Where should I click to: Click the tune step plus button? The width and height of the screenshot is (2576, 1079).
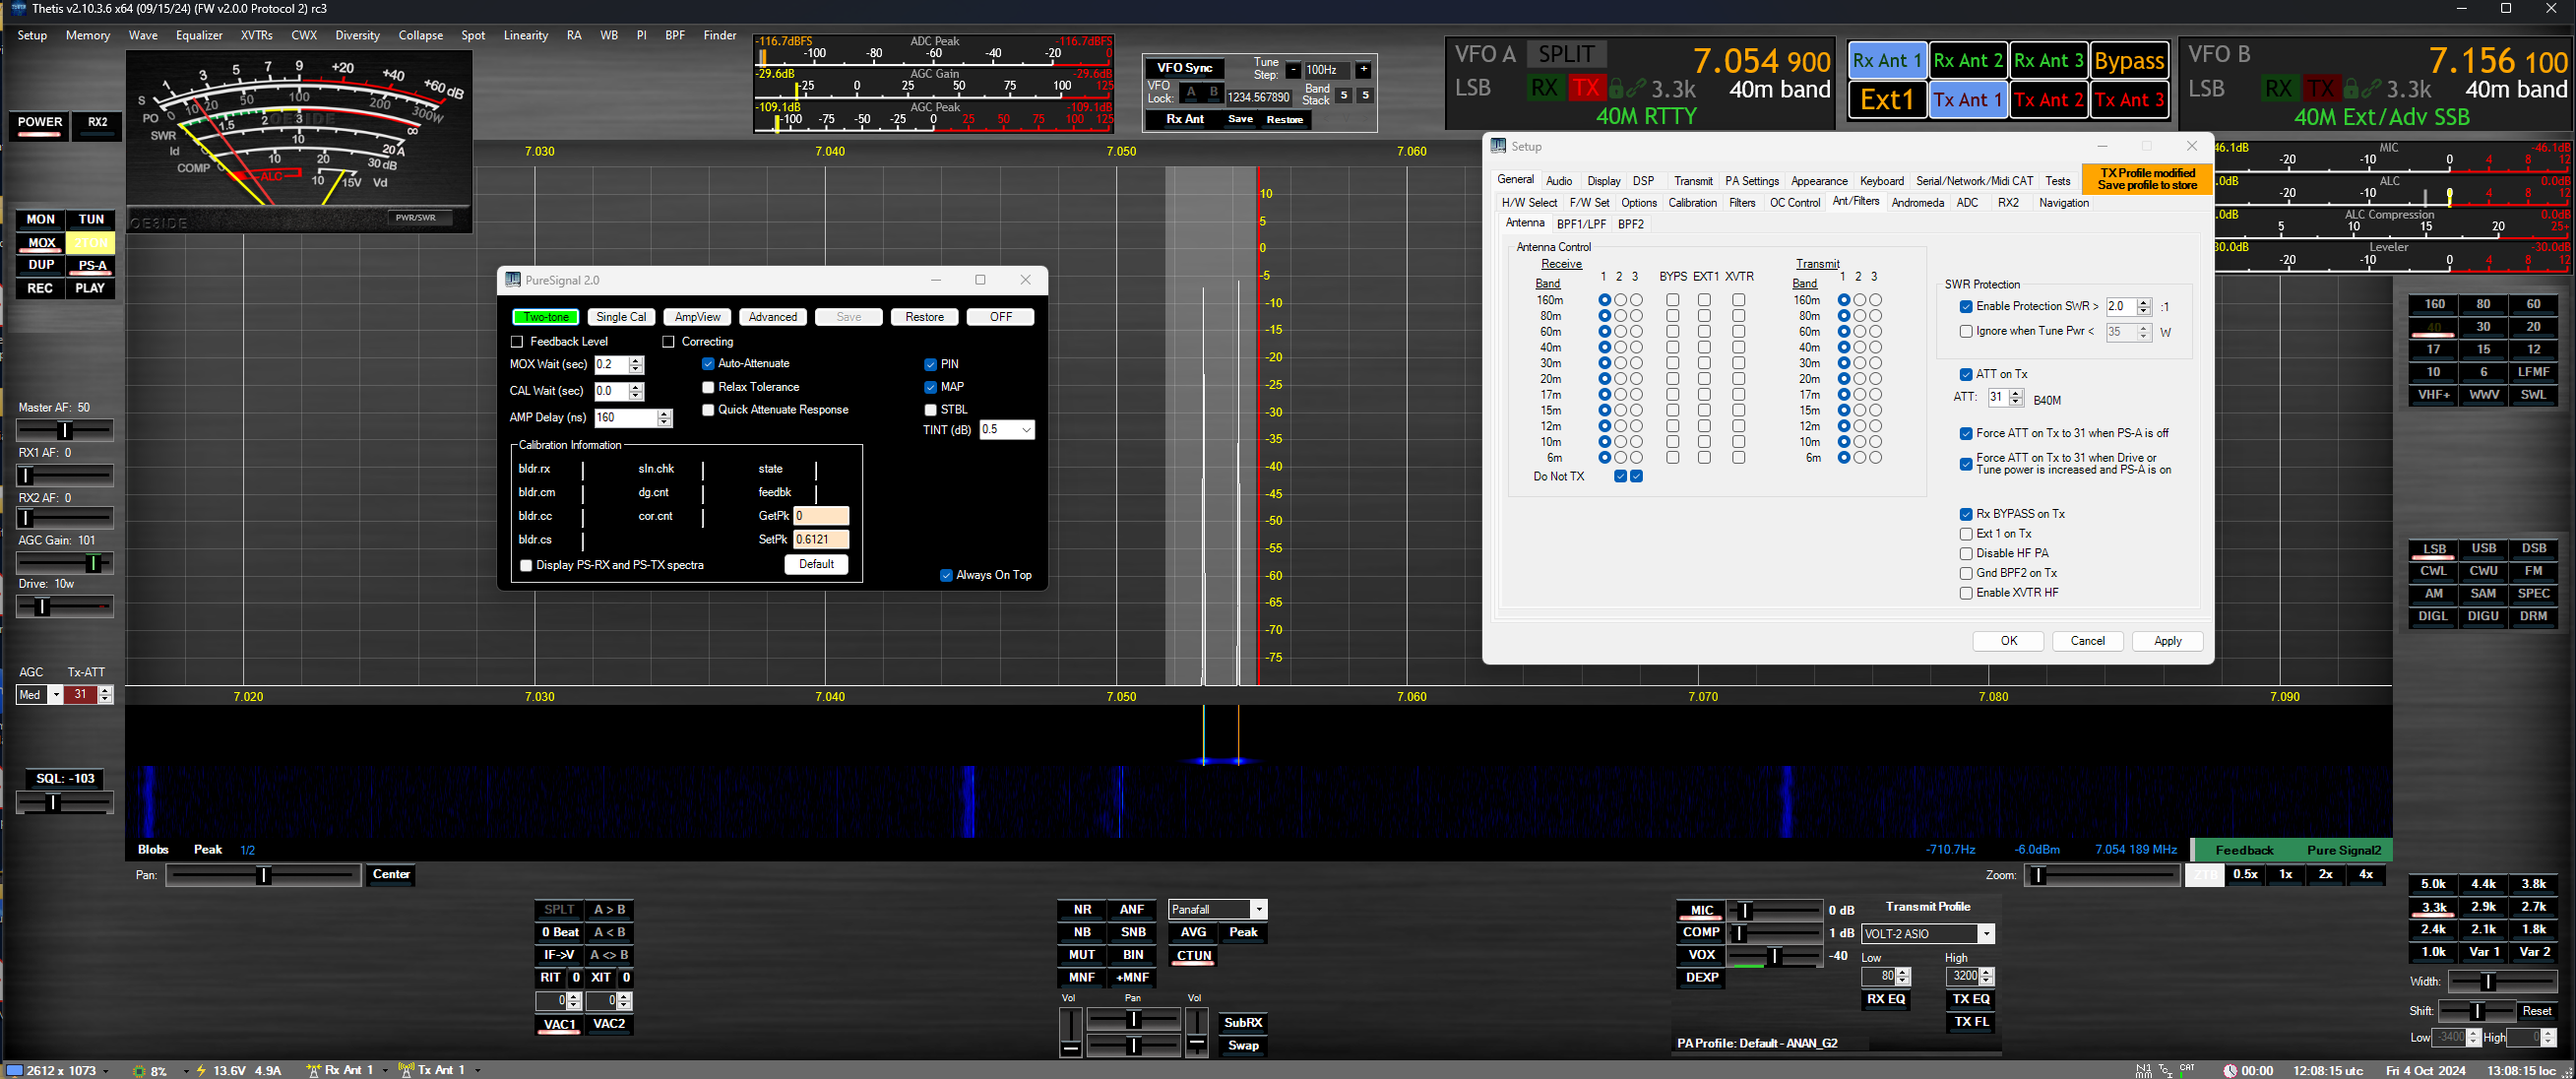[1363, 70]
